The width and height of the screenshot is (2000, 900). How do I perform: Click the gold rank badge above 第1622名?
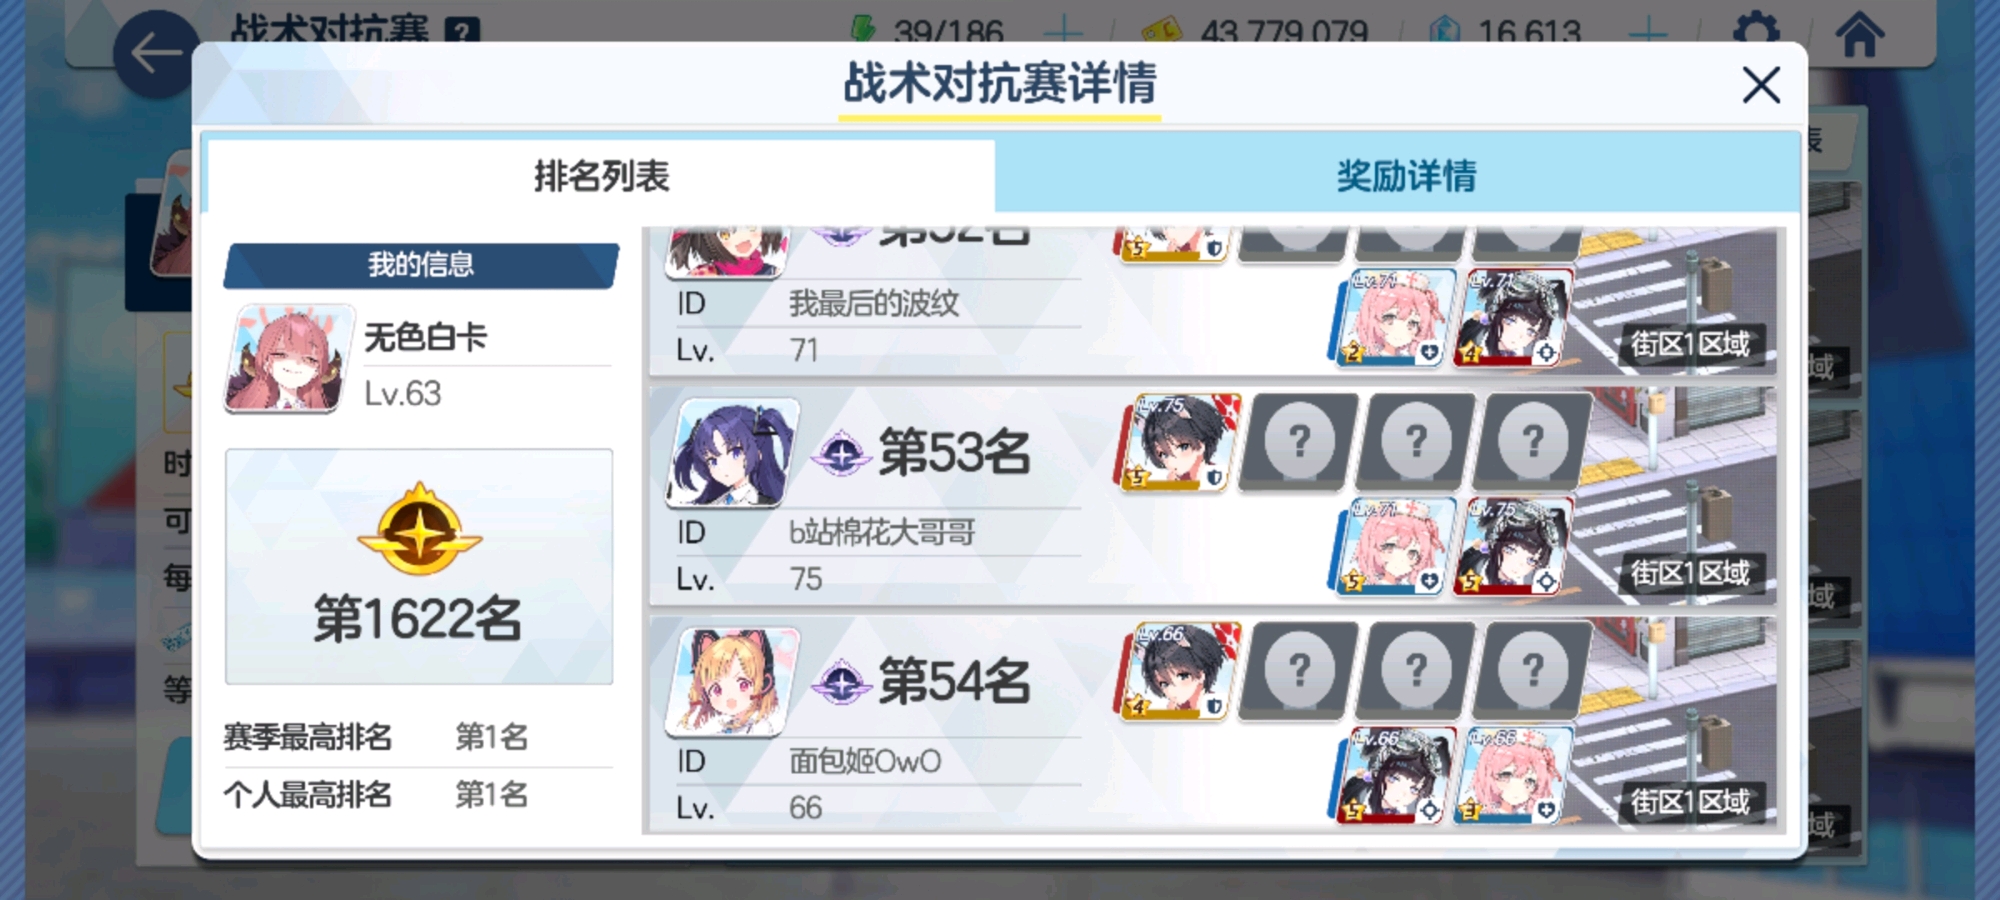[420, 530]
